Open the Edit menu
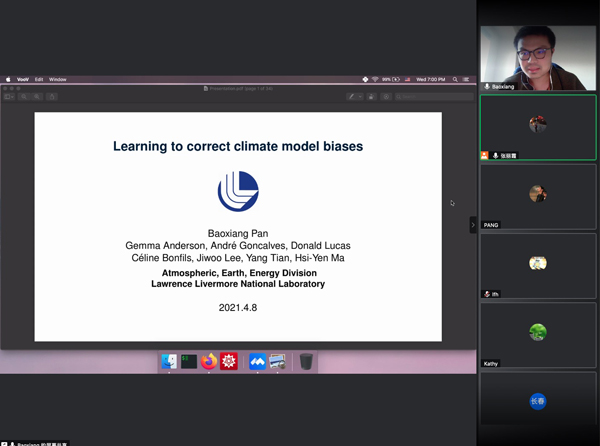Viewport: 600px width, 446px height. pos(39,80)
